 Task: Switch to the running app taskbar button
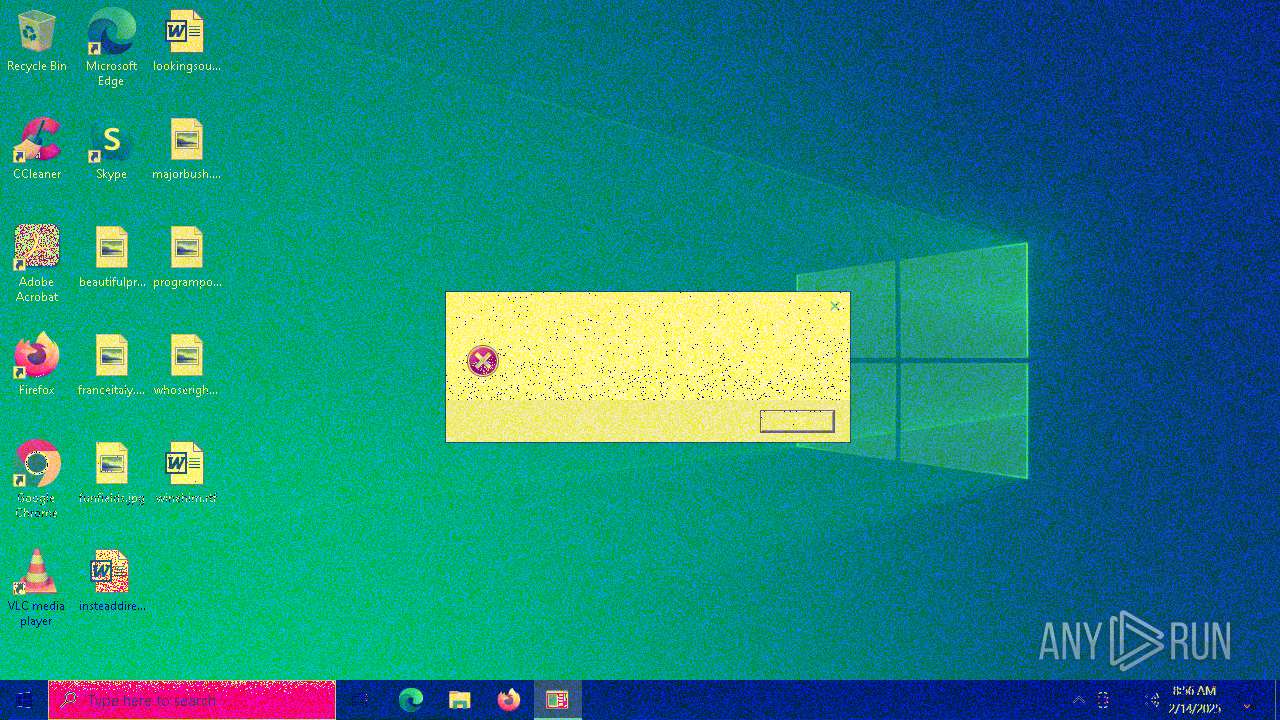coord(557,700)
